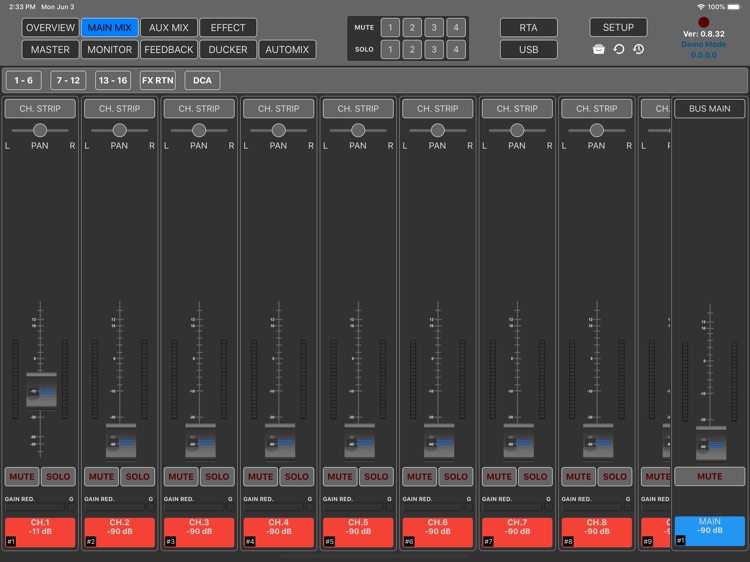Click the #1 badge on CH.1 label

[11, 541]
